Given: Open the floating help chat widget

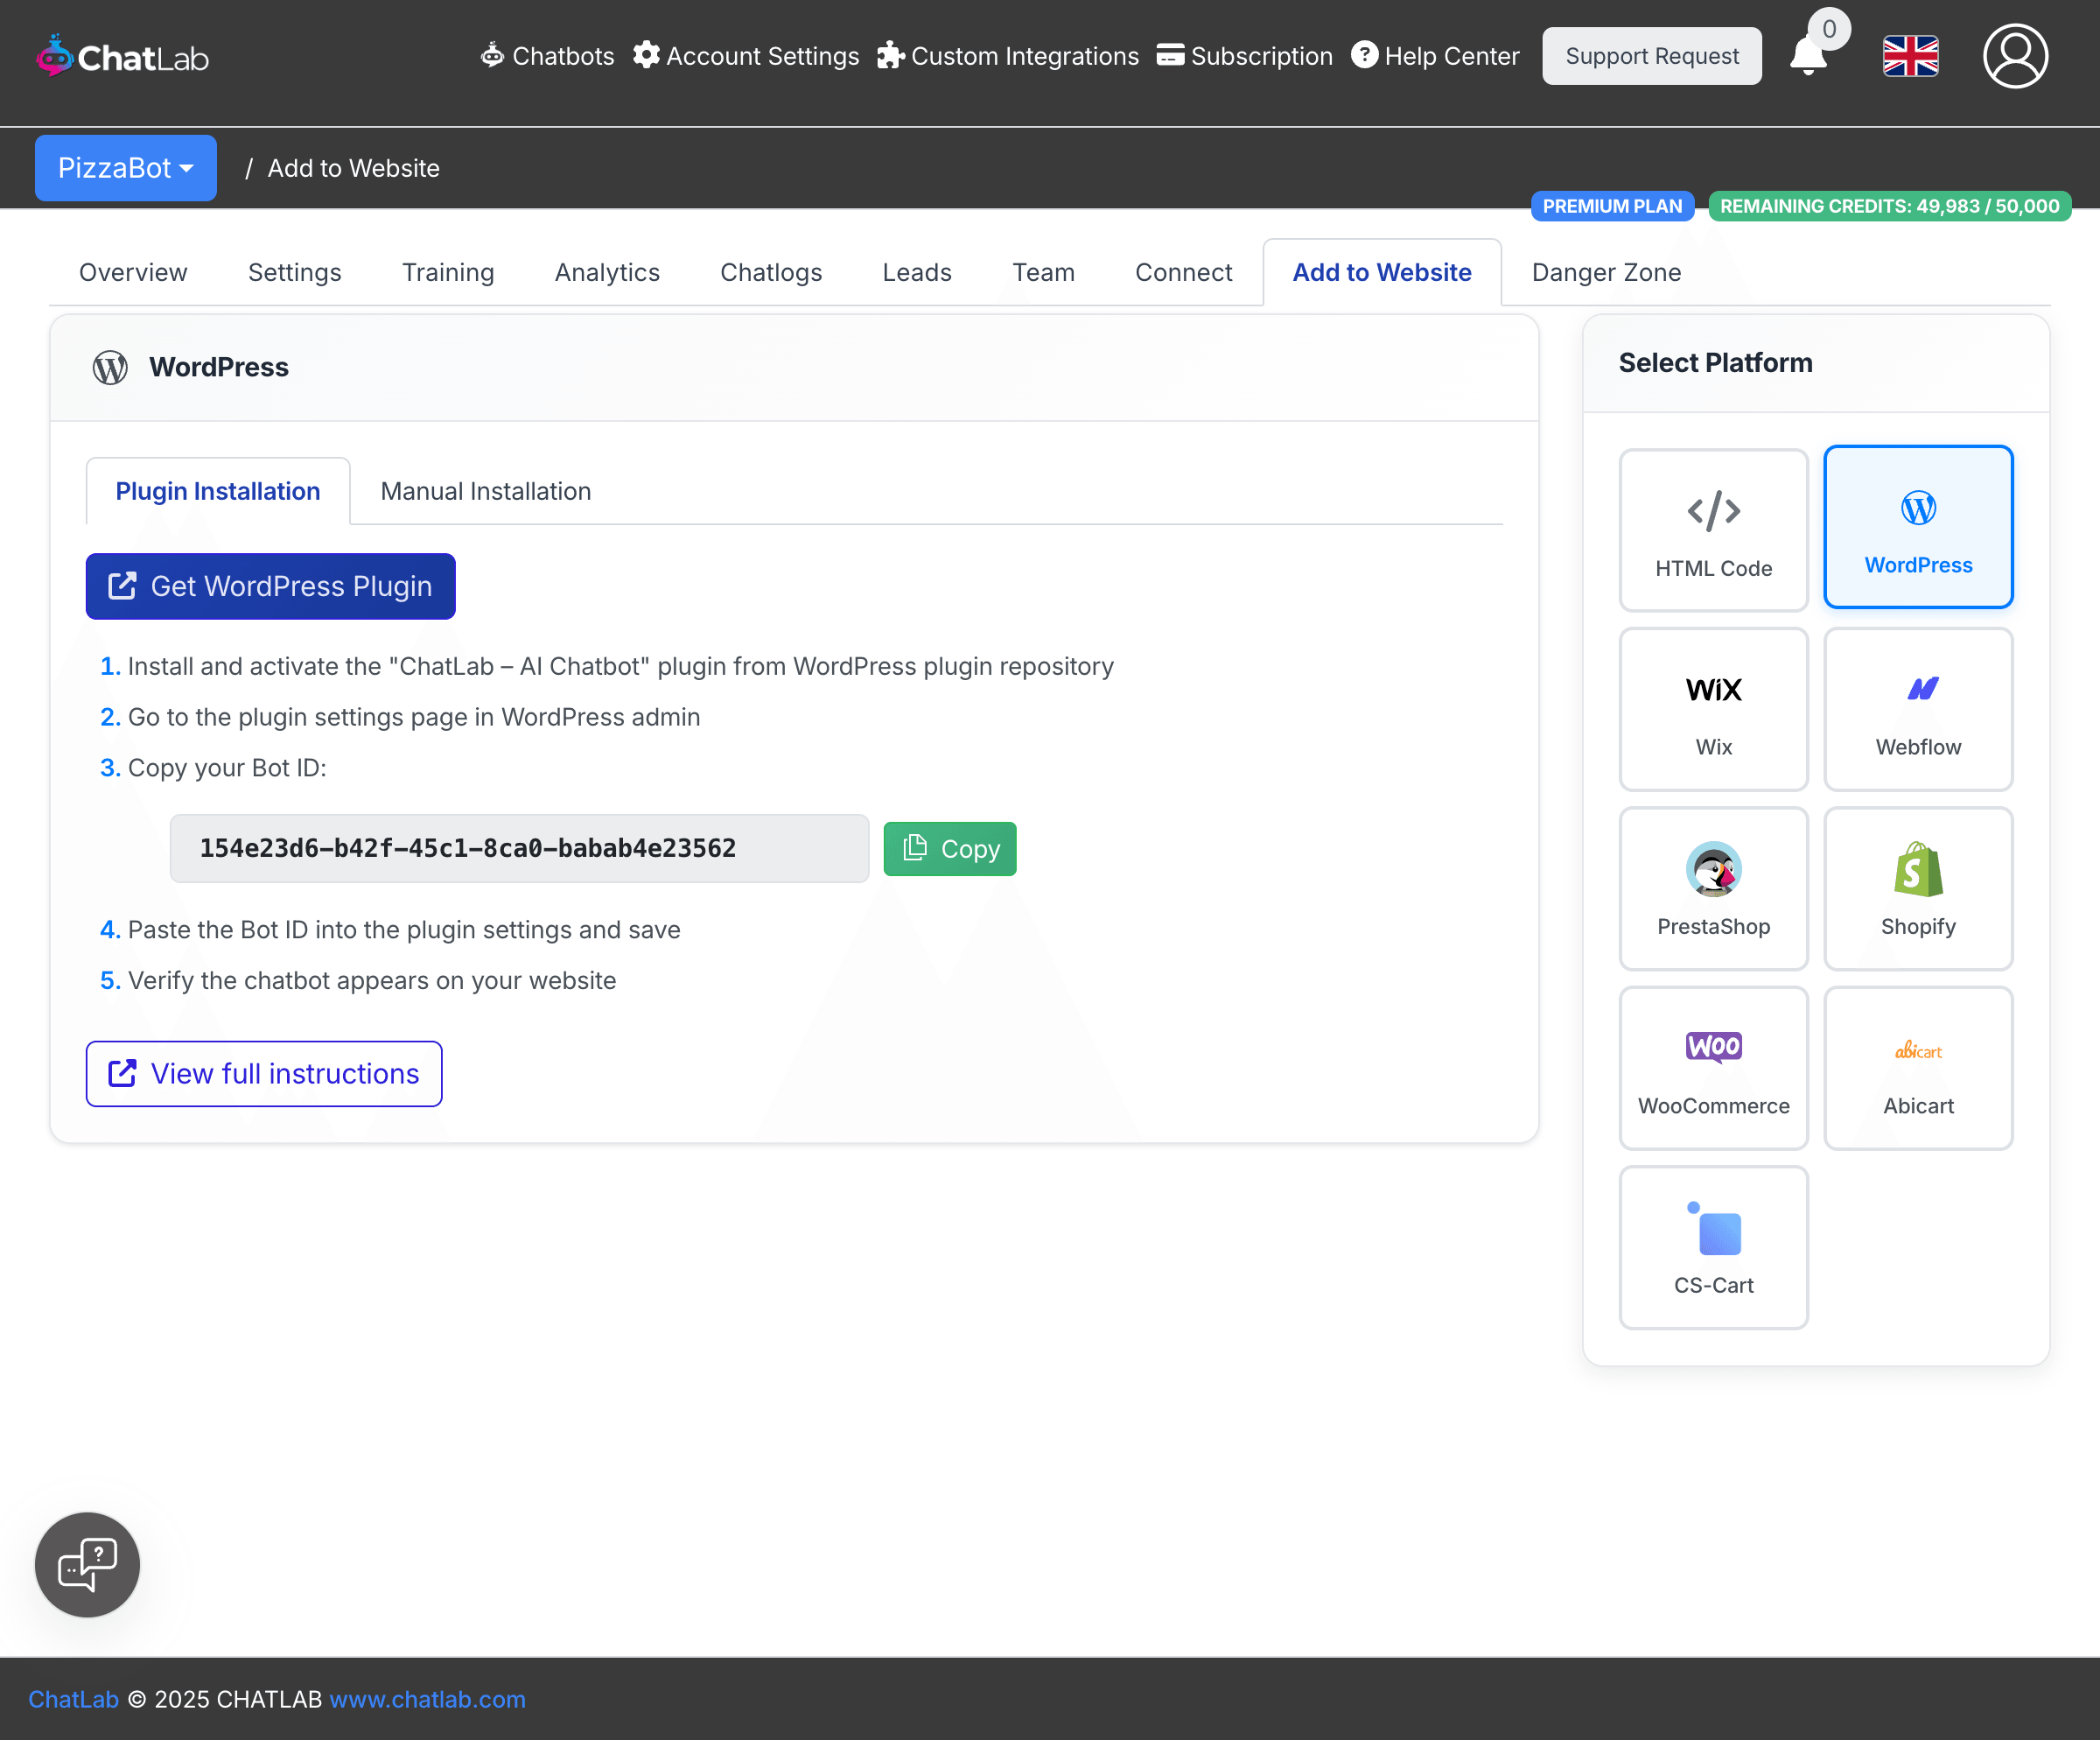Looking at the screenshot, I should [88, 1564].
